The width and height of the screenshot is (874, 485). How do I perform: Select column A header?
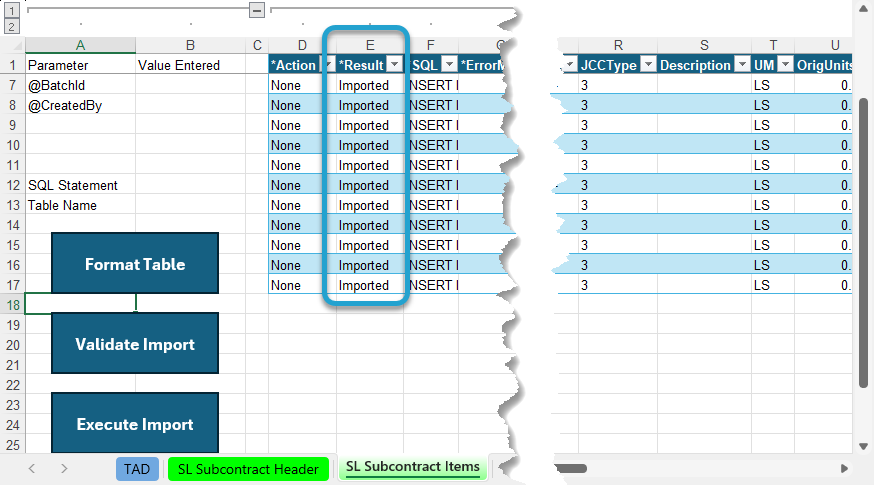click(80, 45)
